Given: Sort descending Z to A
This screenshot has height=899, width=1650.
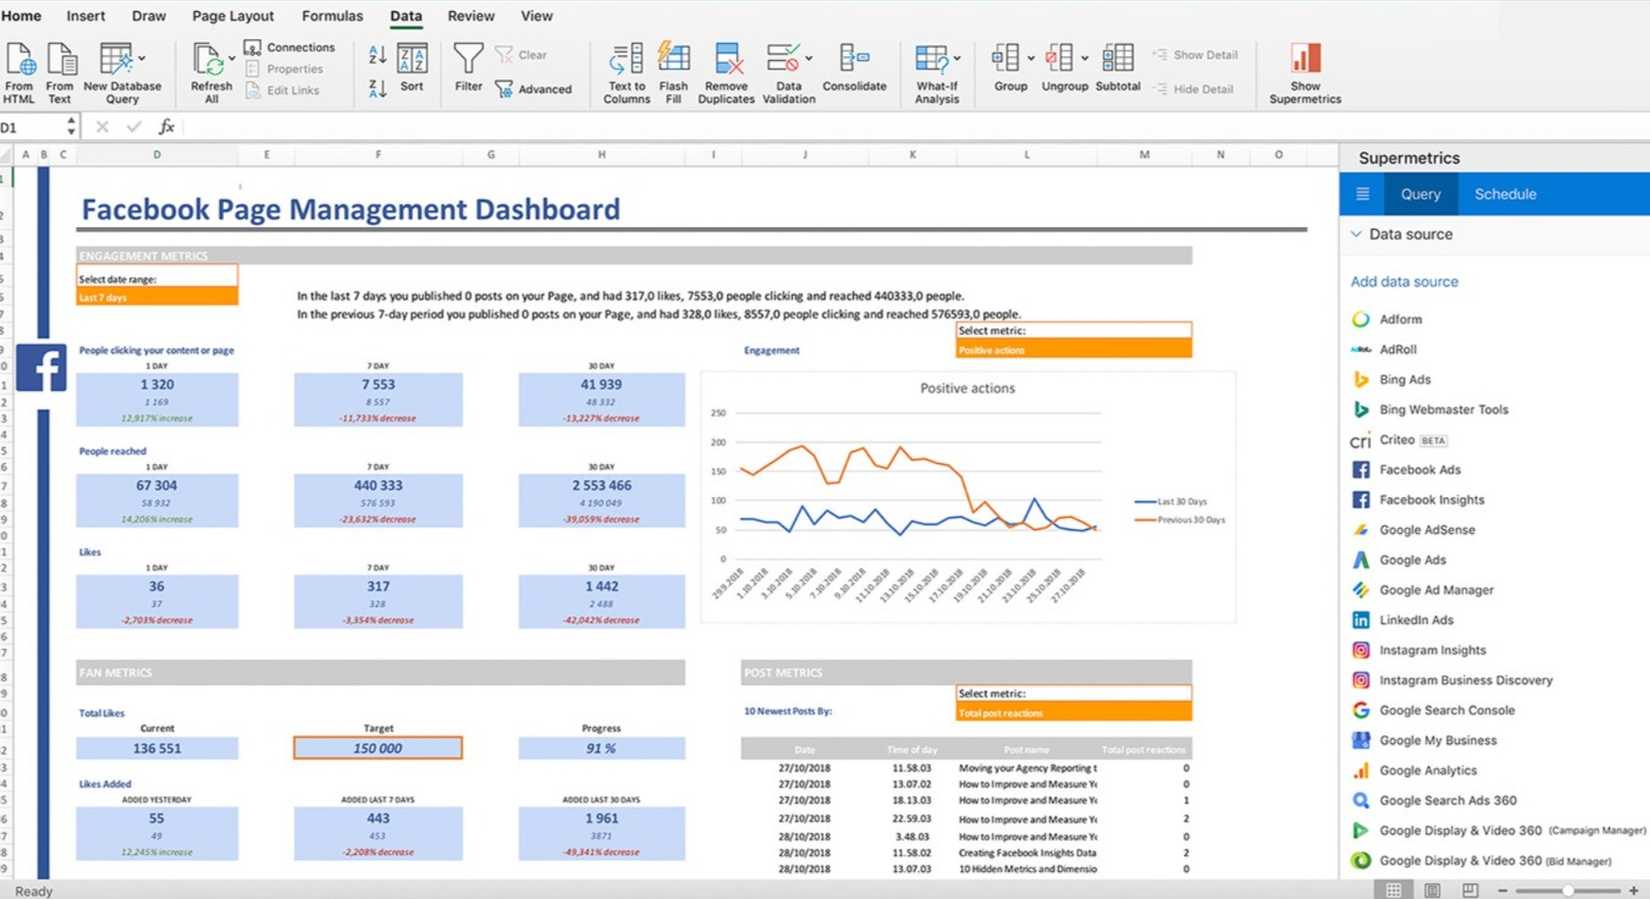Looking at the screenshot, I should tap(377, 89).
